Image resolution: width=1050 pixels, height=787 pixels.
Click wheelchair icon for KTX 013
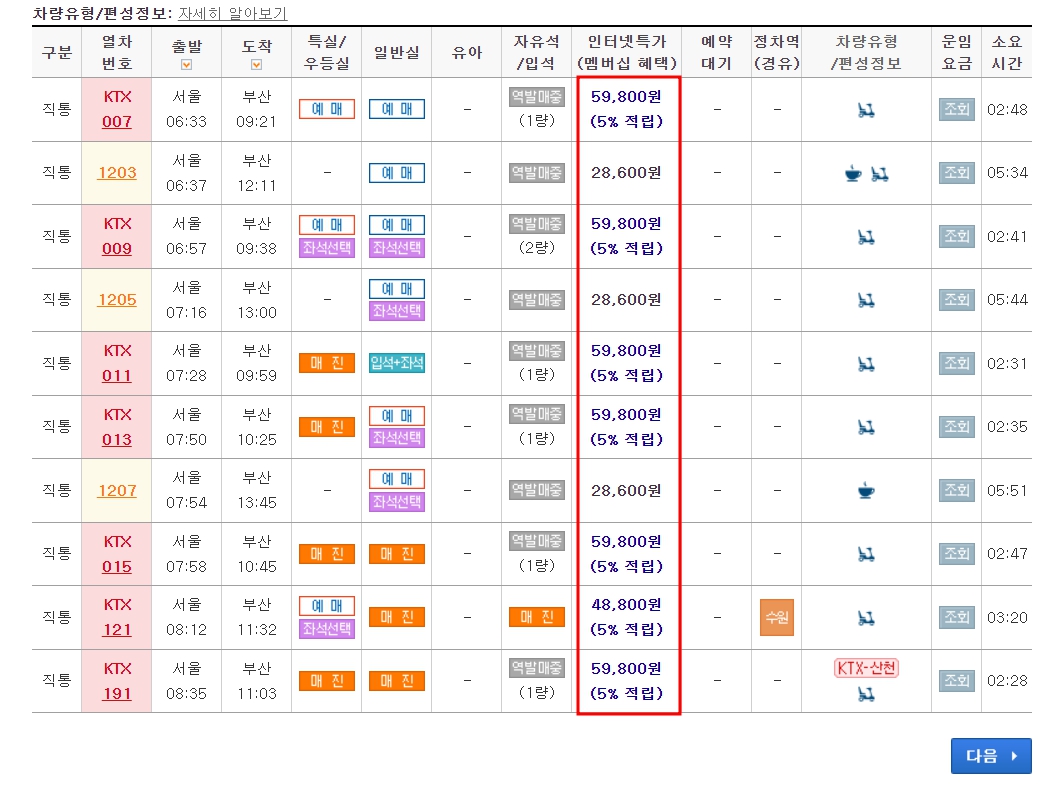866,427
